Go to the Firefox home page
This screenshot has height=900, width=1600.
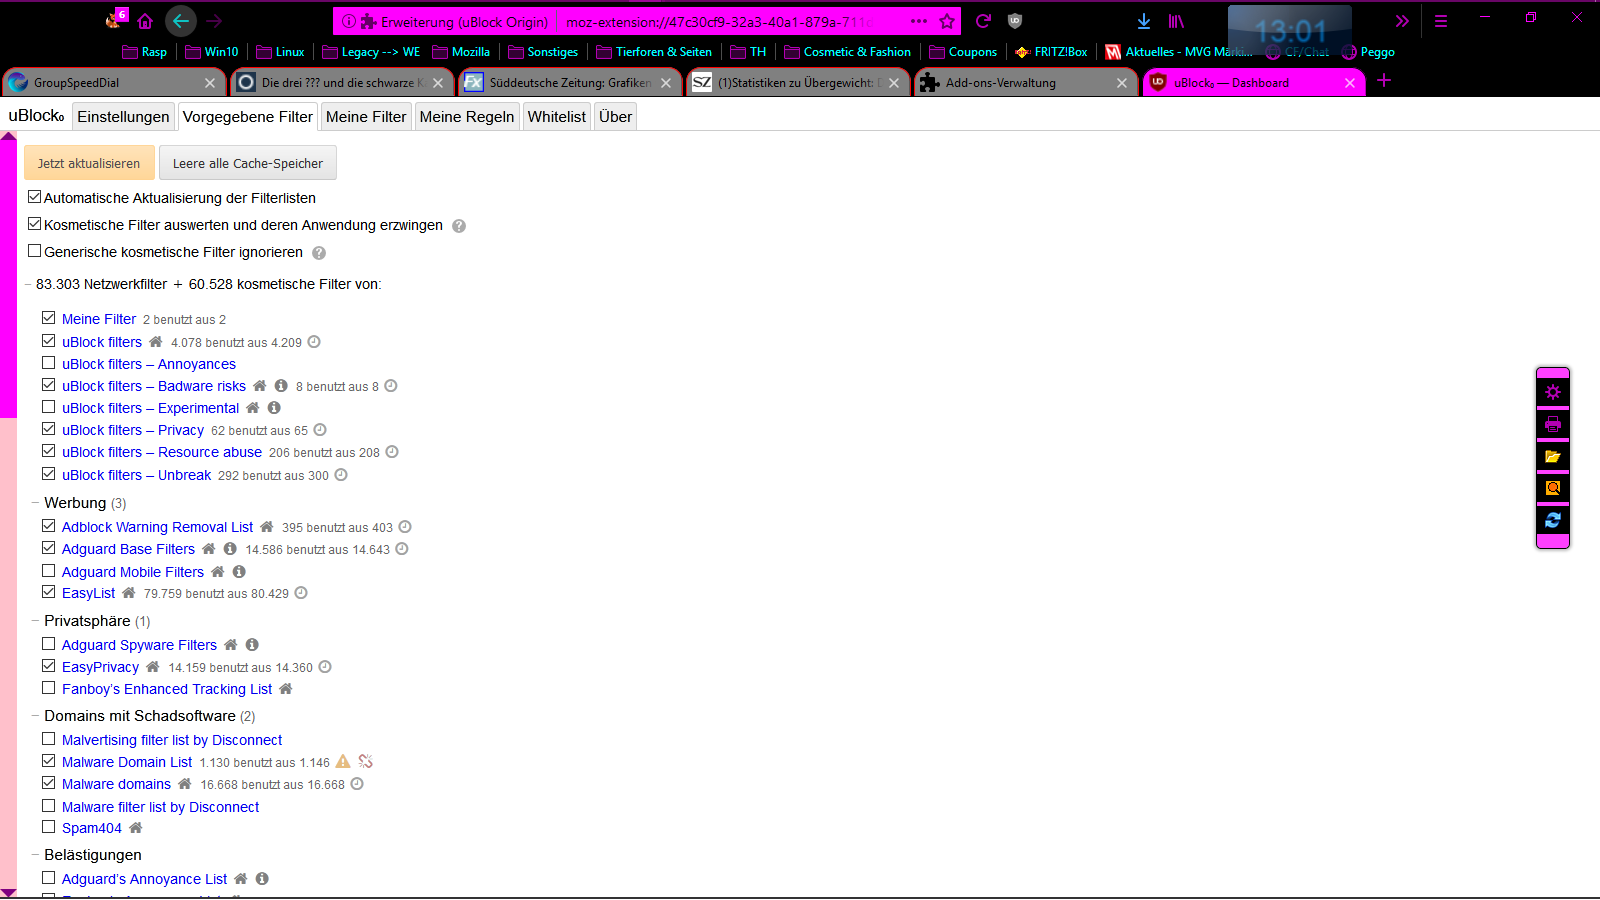tap(145, 21)
